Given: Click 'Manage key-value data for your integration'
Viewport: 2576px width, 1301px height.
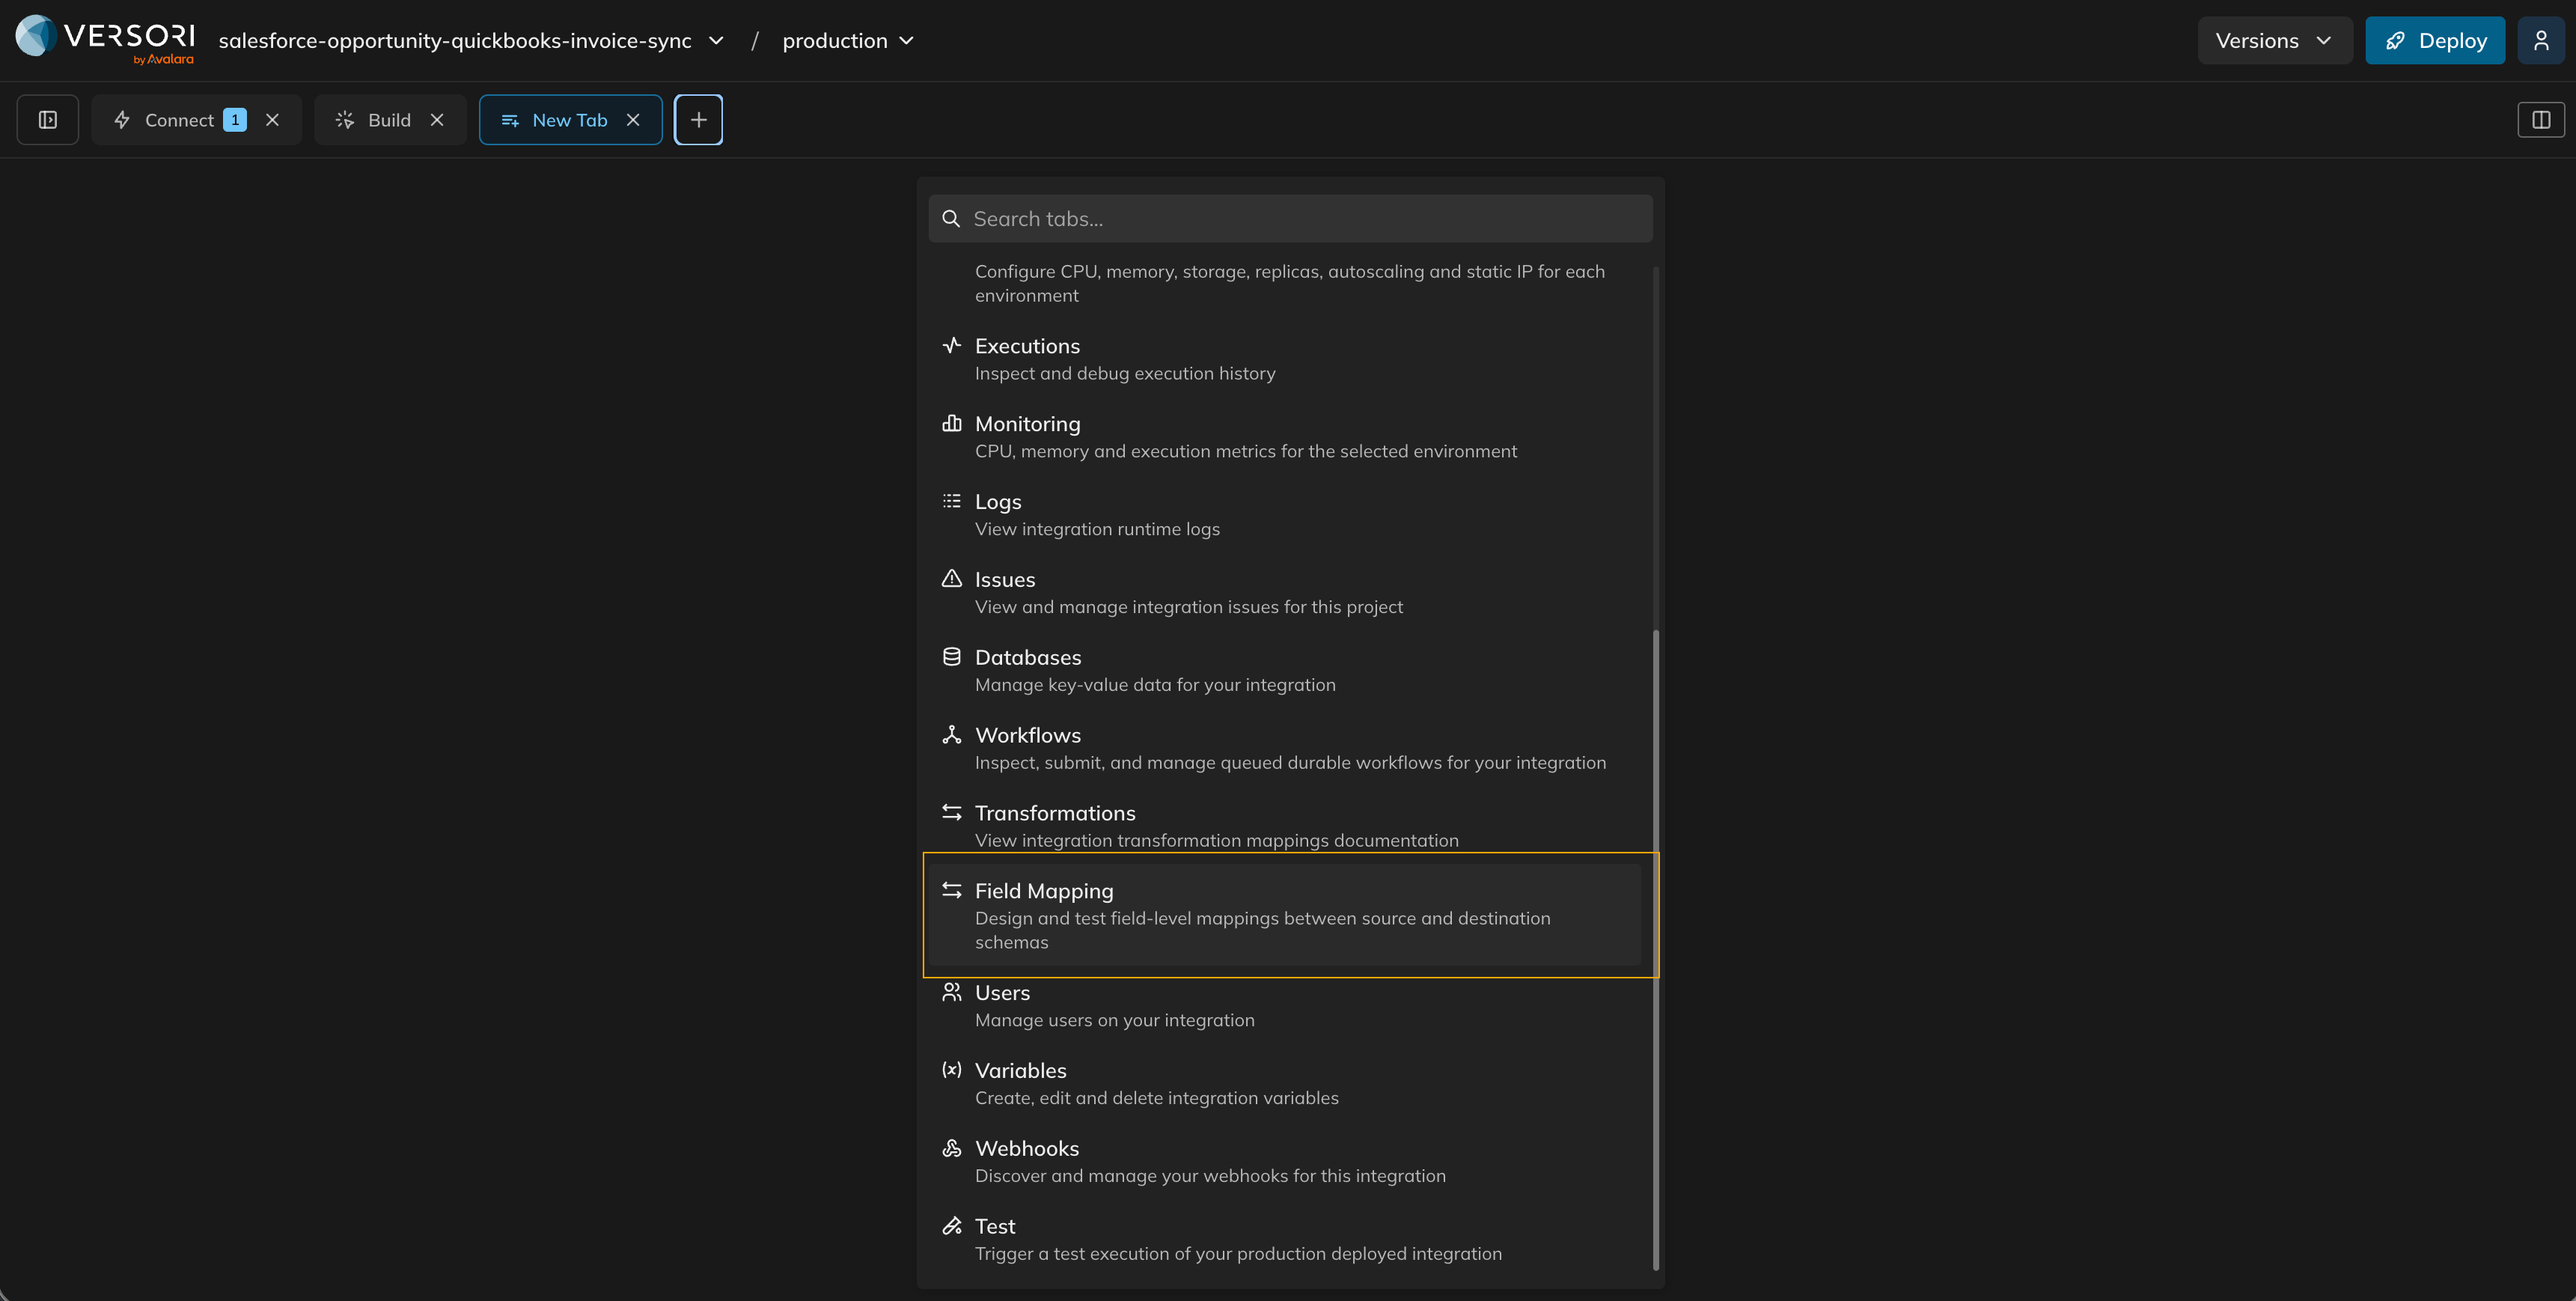Looking at the screenshot, I should [x=1155, y=685].
